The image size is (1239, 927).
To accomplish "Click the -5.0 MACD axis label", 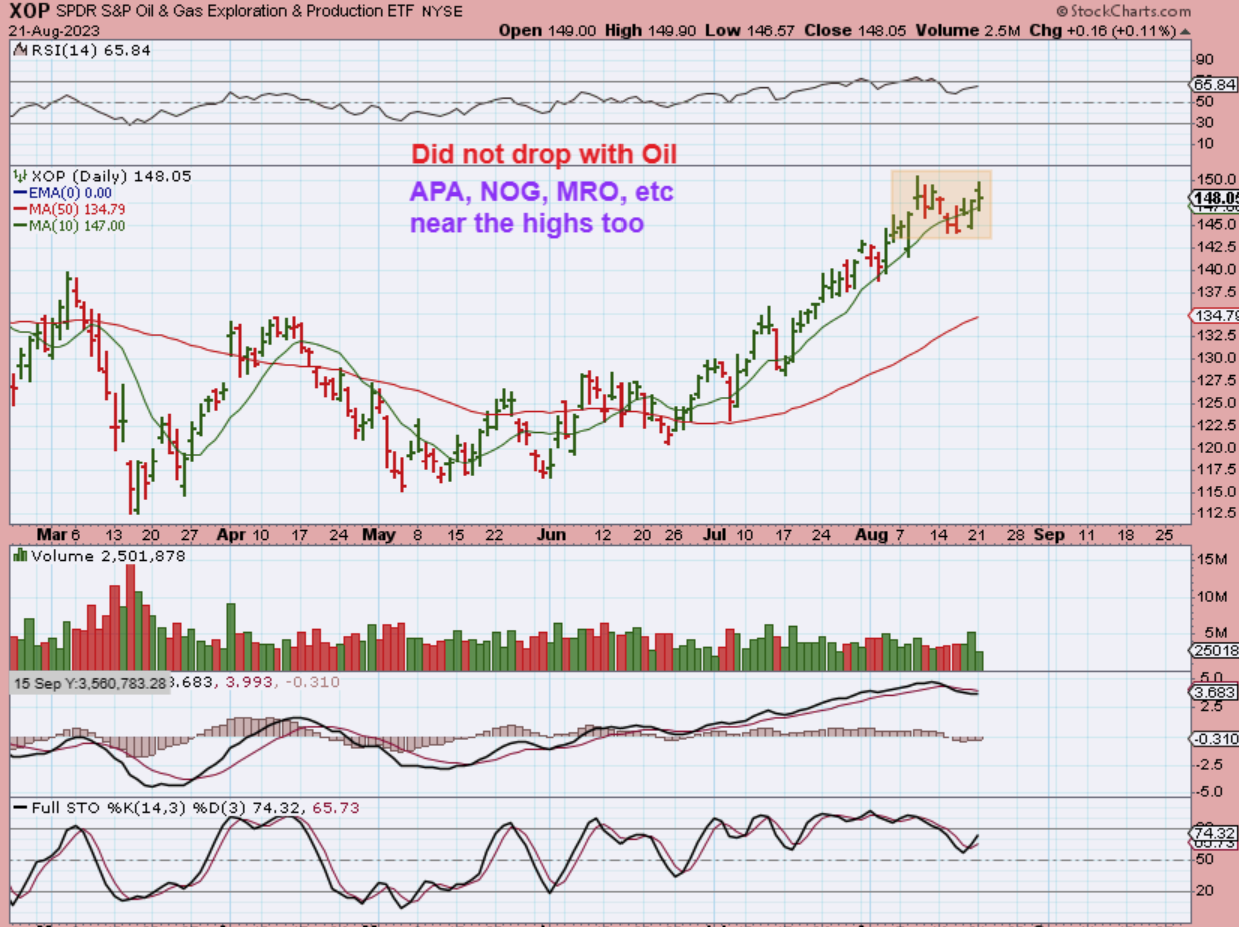I will tap(1208, 791).
